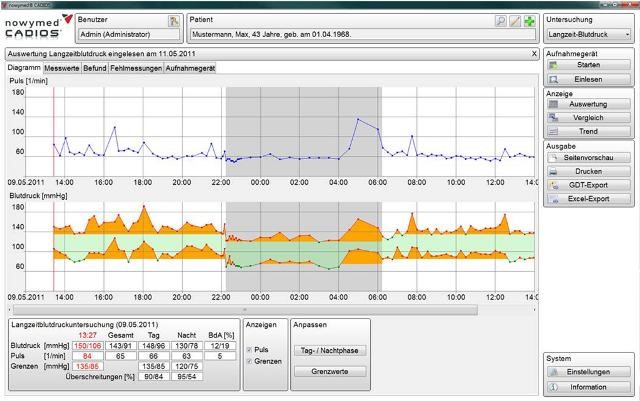
Task: Click the 13:27 time label
Action: [x=87, y=335]
